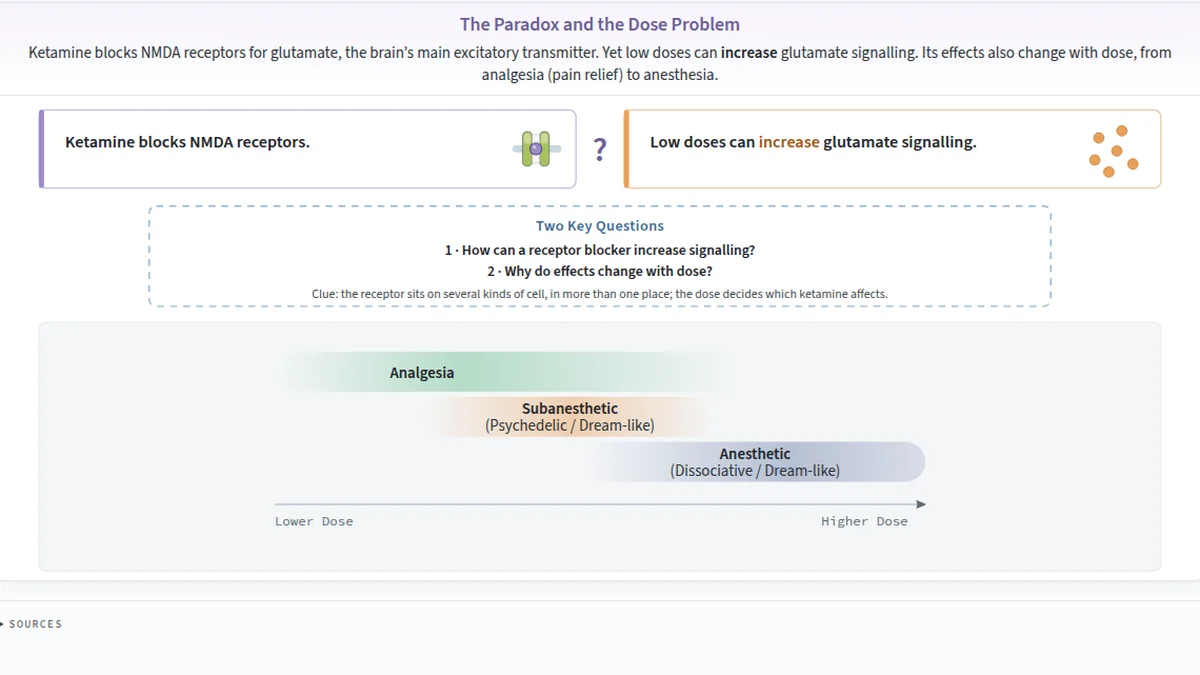Open the Ketamine blocks NMDA receptors card
The image size is (1200, 675).
(x=308, y=149)
